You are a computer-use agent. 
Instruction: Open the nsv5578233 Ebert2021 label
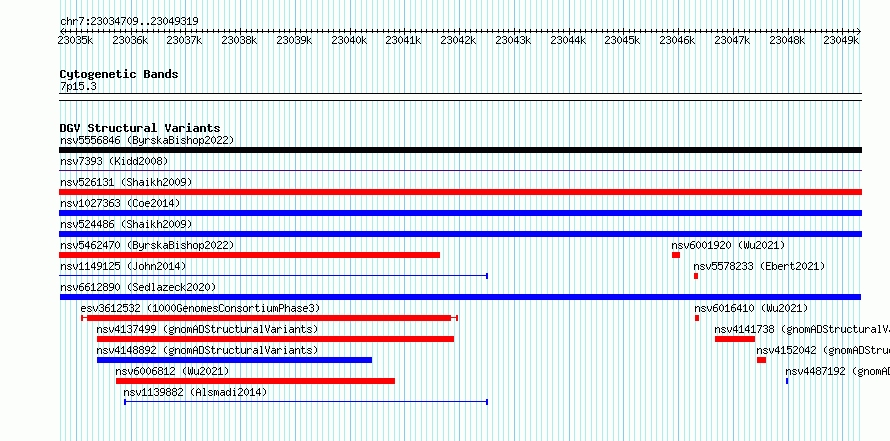[x=759, y=266]
